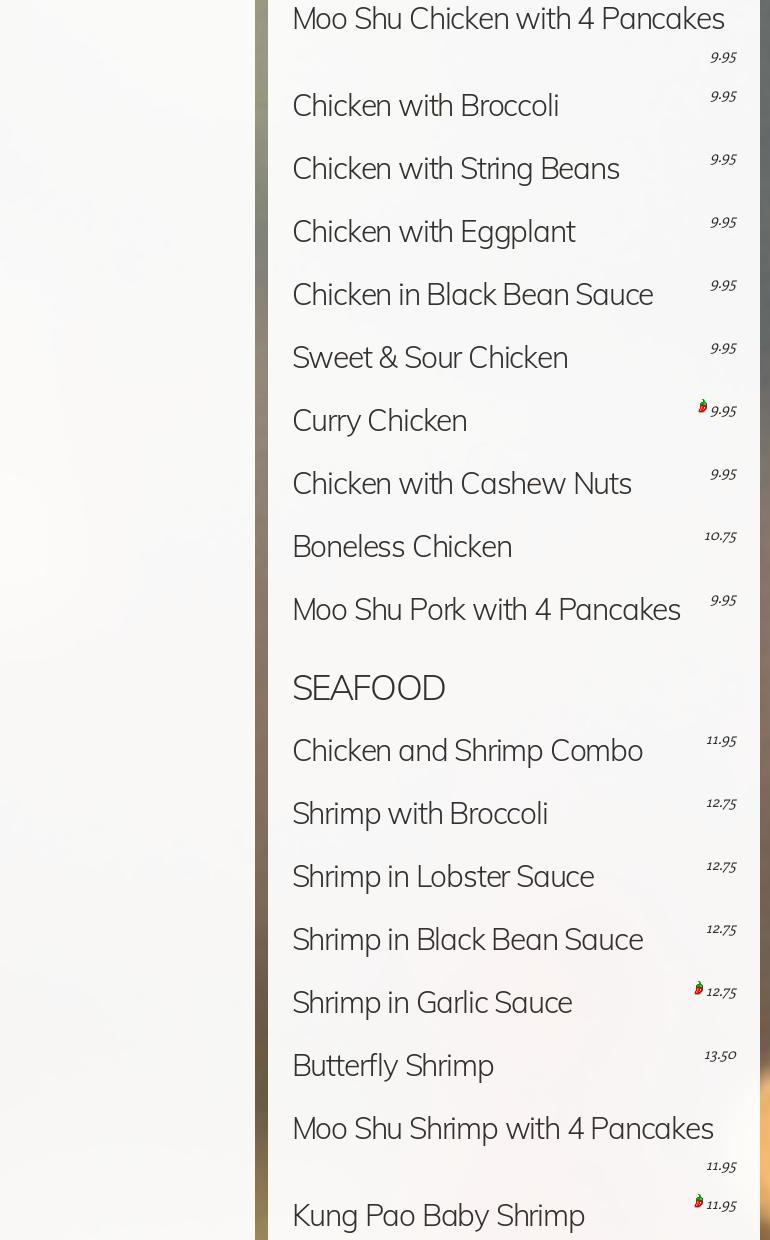This screenshot has height=1240, width=770.
Task: Open the Butterfly Shrimp item
Action: [392, 1065]
